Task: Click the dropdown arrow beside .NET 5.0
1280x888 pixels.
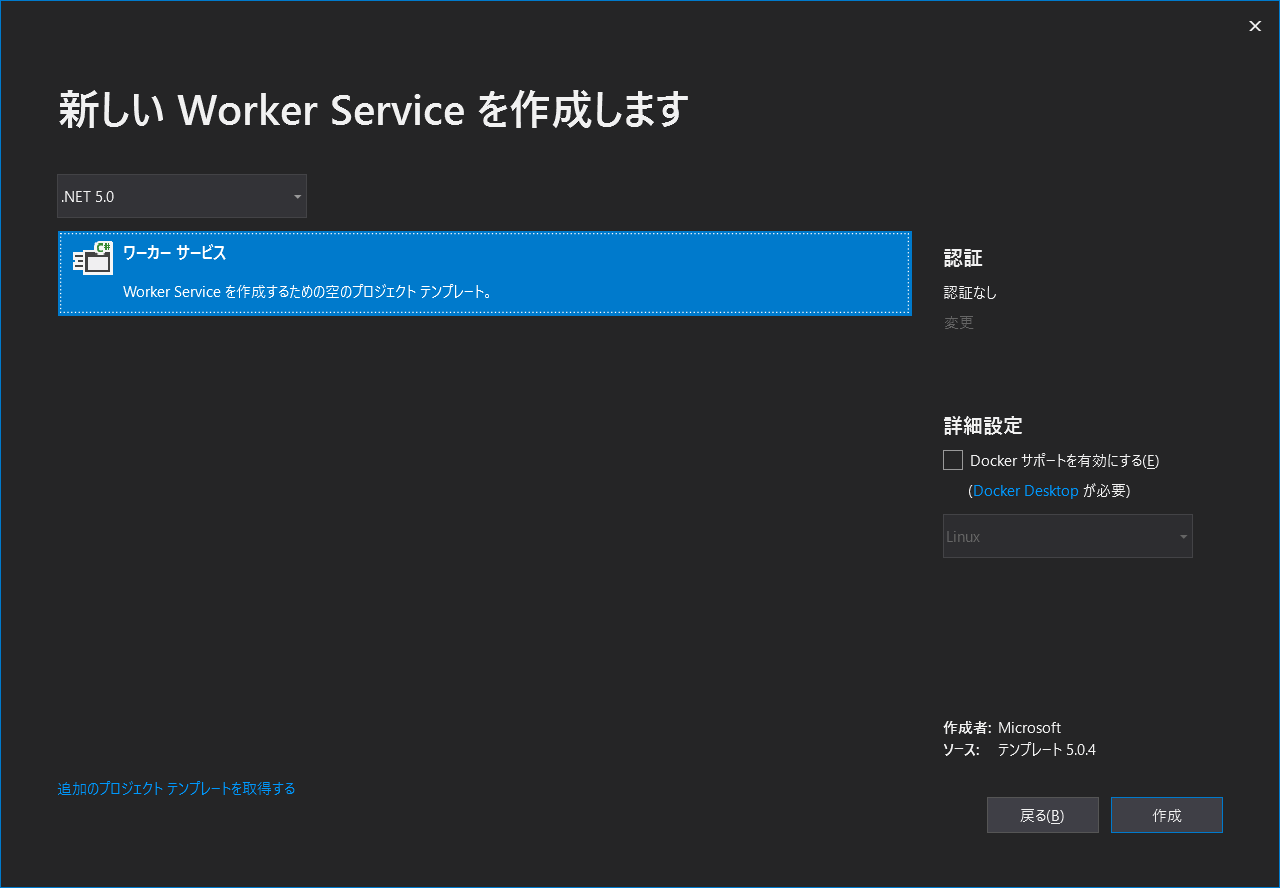Action: (297, 196)
